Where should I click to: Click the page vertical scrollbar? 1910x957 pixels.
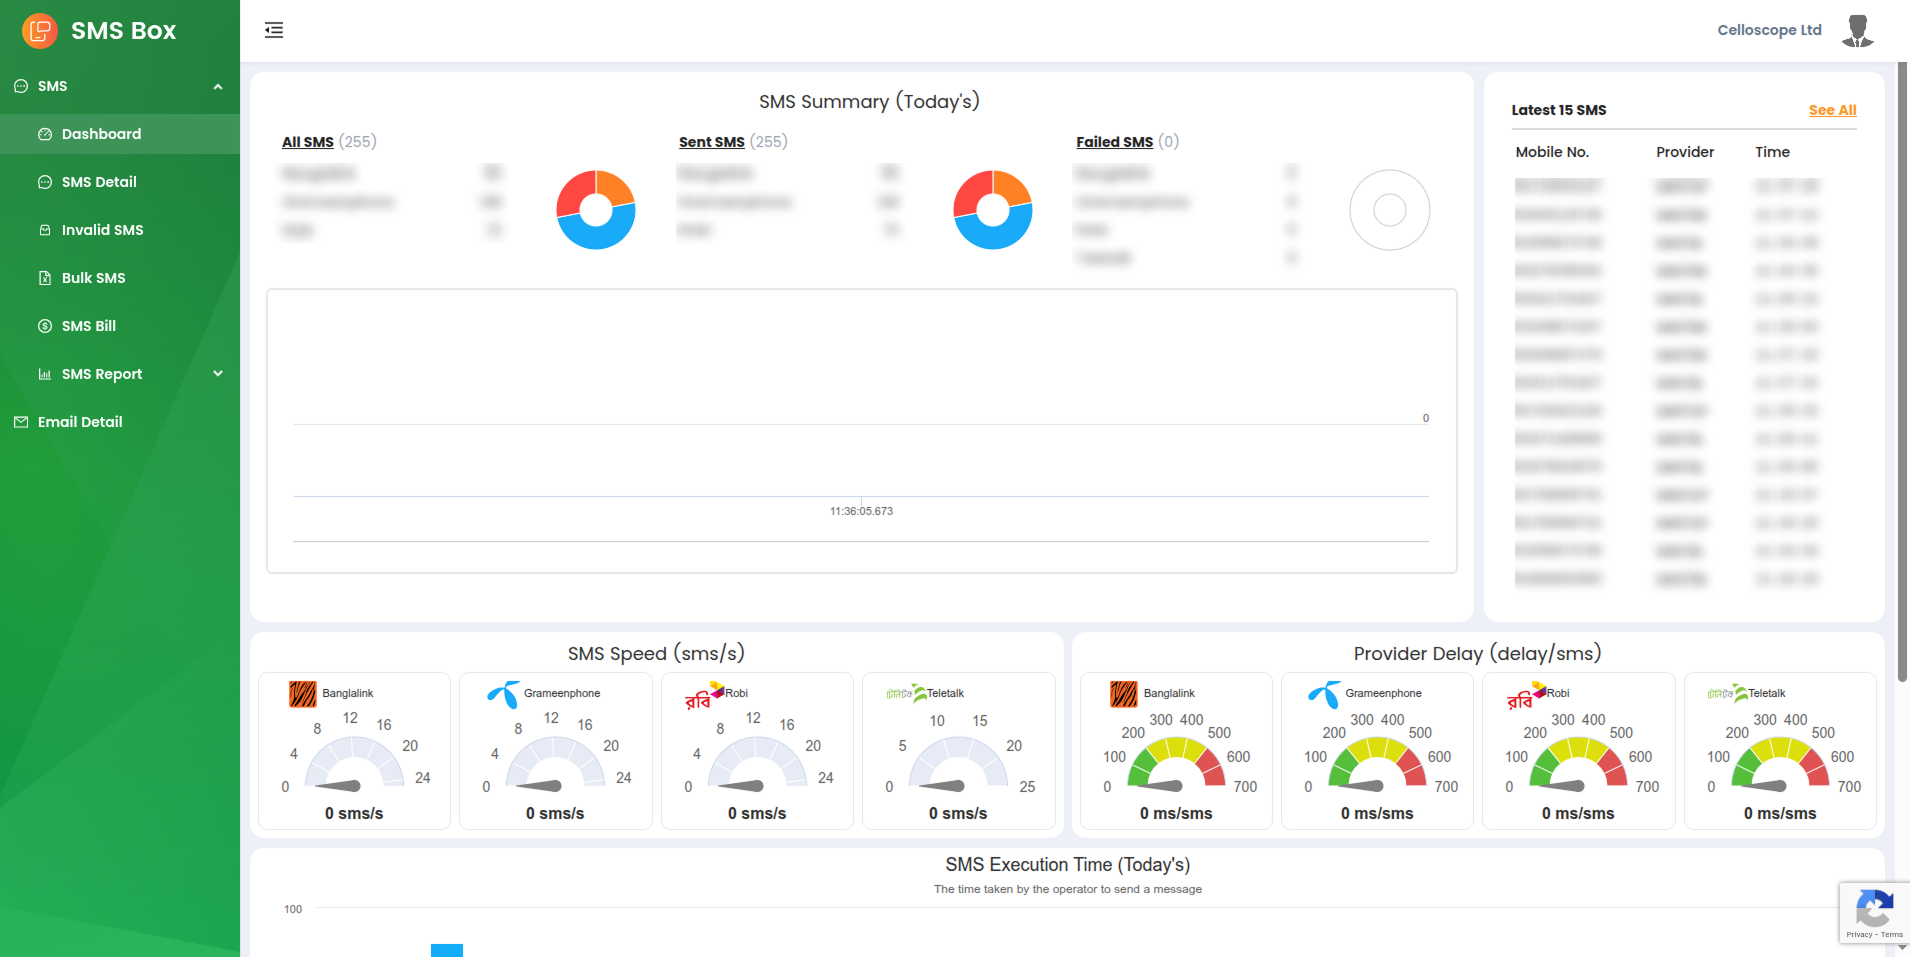(1902, 370)
